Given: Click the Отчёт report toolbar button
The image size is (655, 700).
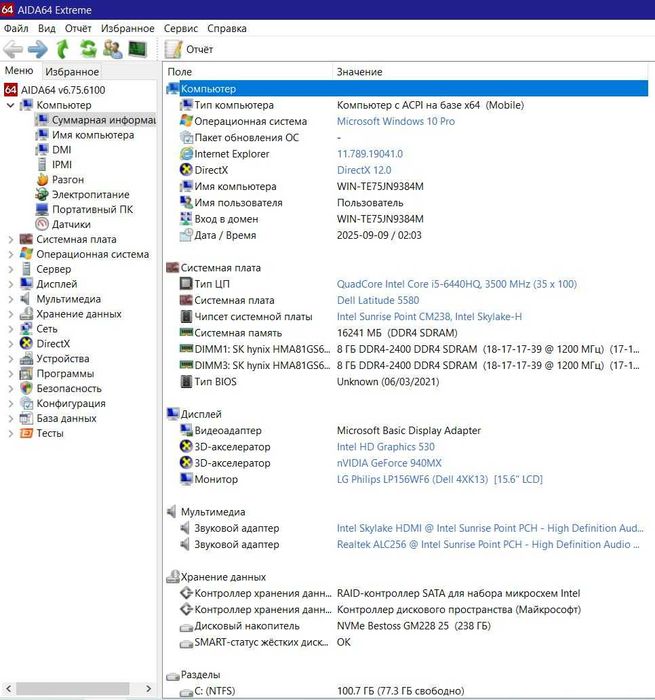Looking at the screenshot, I should tap(189, 49).
